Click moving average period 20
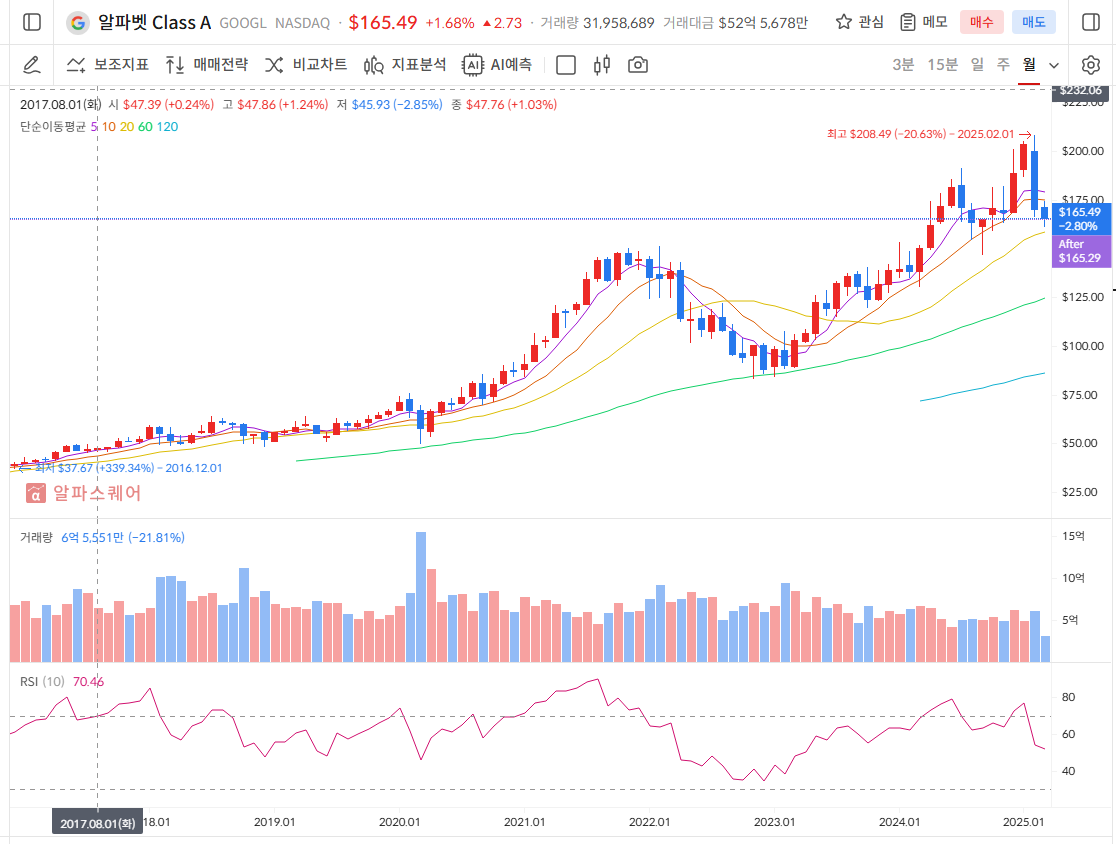The image size is (1116, 844). tap(127, 127)
